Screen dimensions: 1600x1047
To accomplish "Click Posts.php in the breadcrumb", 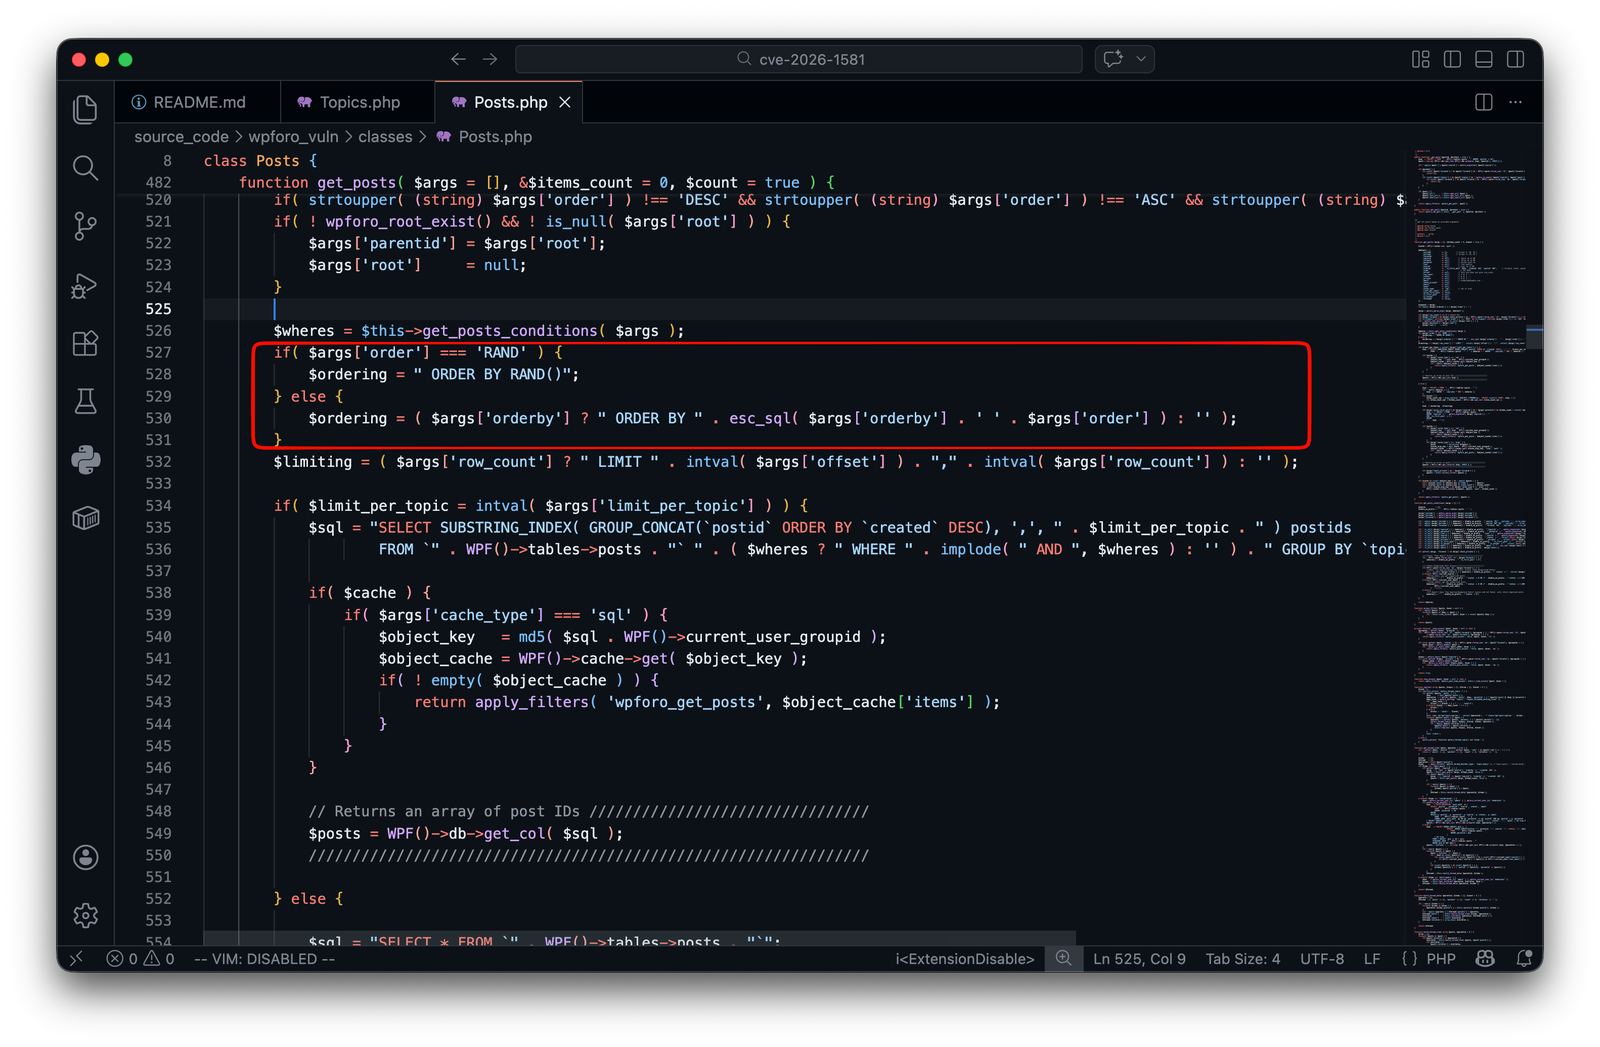I will tap(495, 137).
